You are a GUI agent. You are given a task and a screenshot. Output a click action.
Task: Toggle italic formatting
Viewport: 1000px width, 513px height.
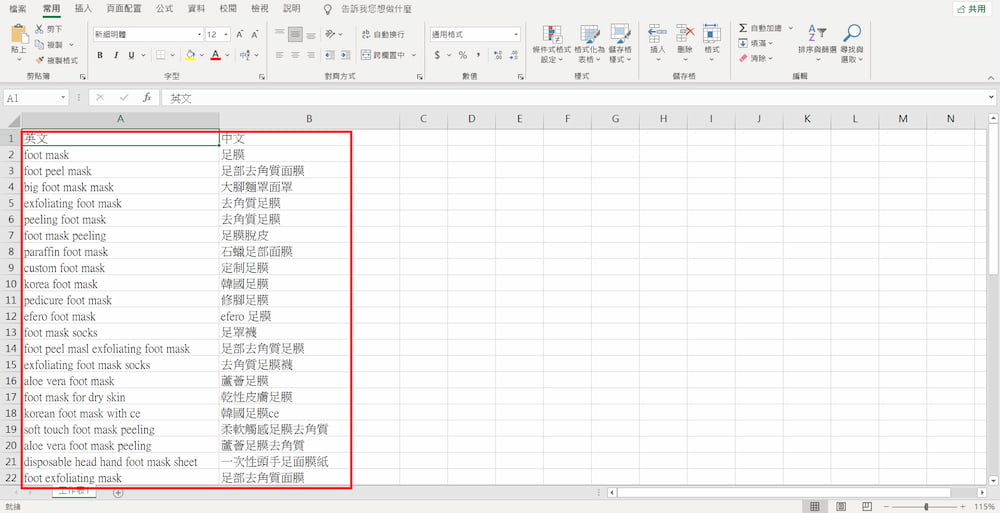116,55
